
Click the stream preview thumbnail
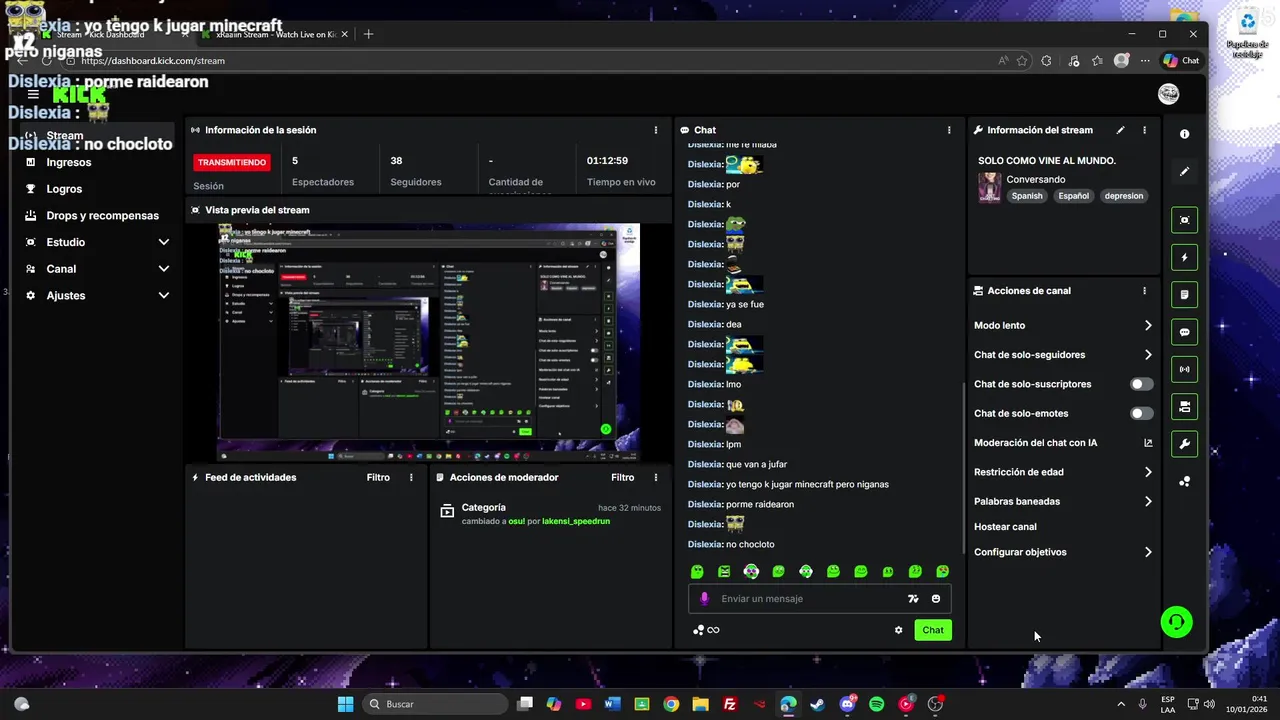[428, 342]
